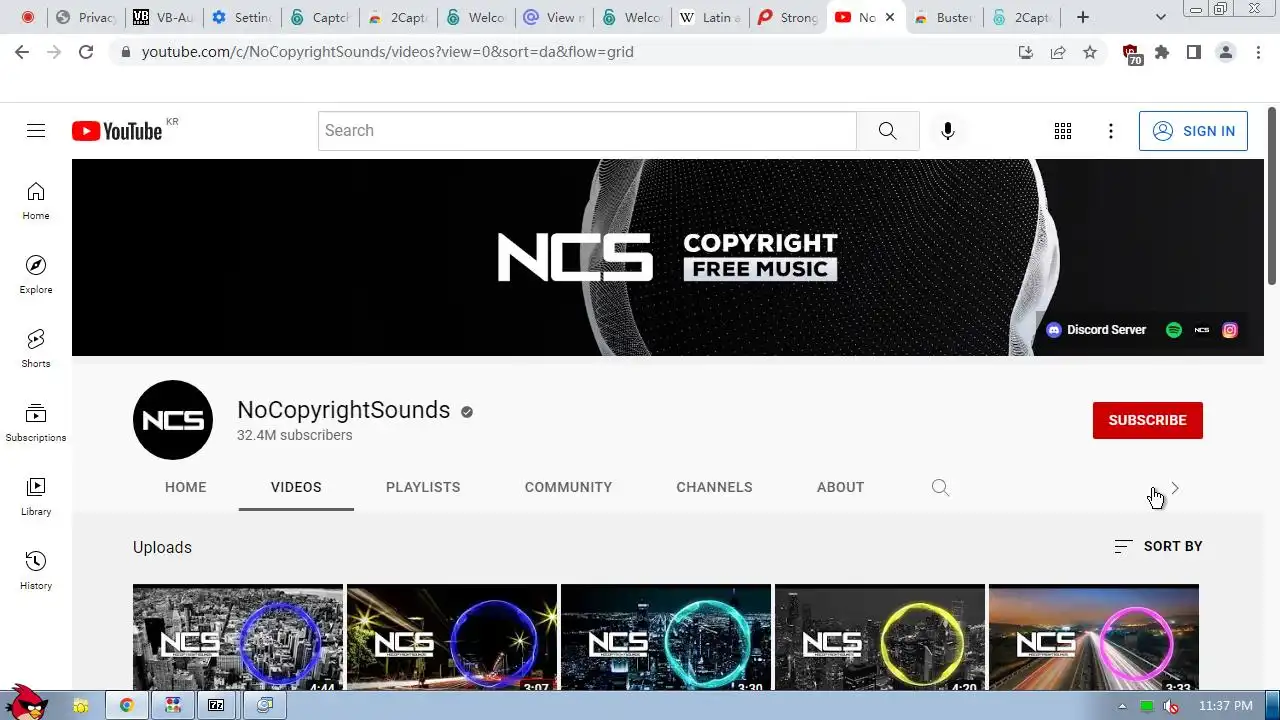Switch to the Strong browser tab

coord(788,17)
